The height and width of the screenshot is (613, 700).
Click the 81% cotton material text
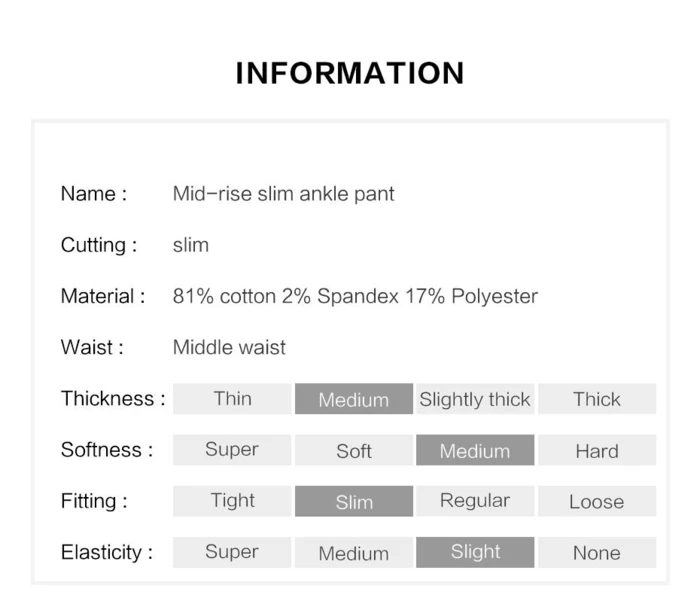coord(225,296)
